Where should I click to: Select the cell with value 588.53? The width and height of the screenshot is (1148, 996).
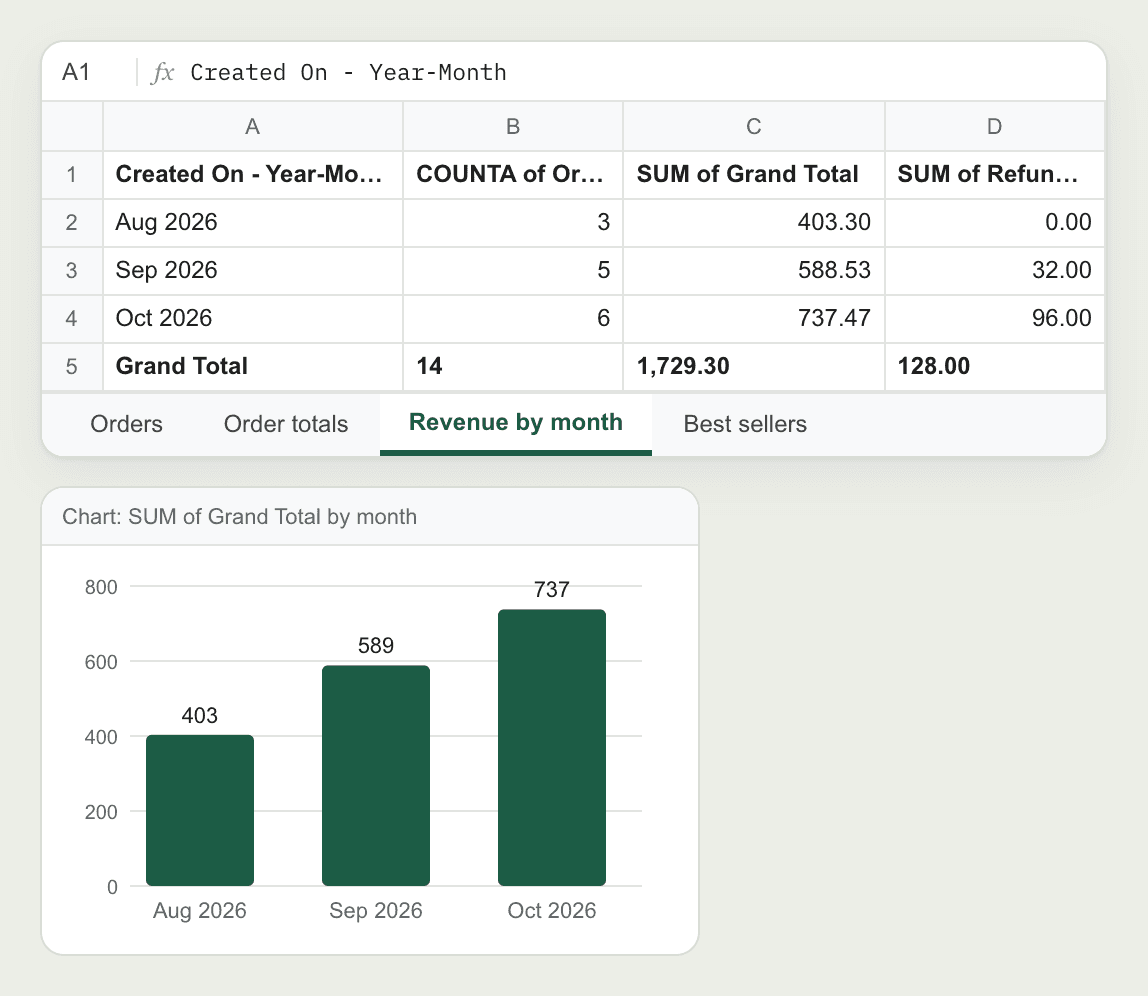point(753,270)
